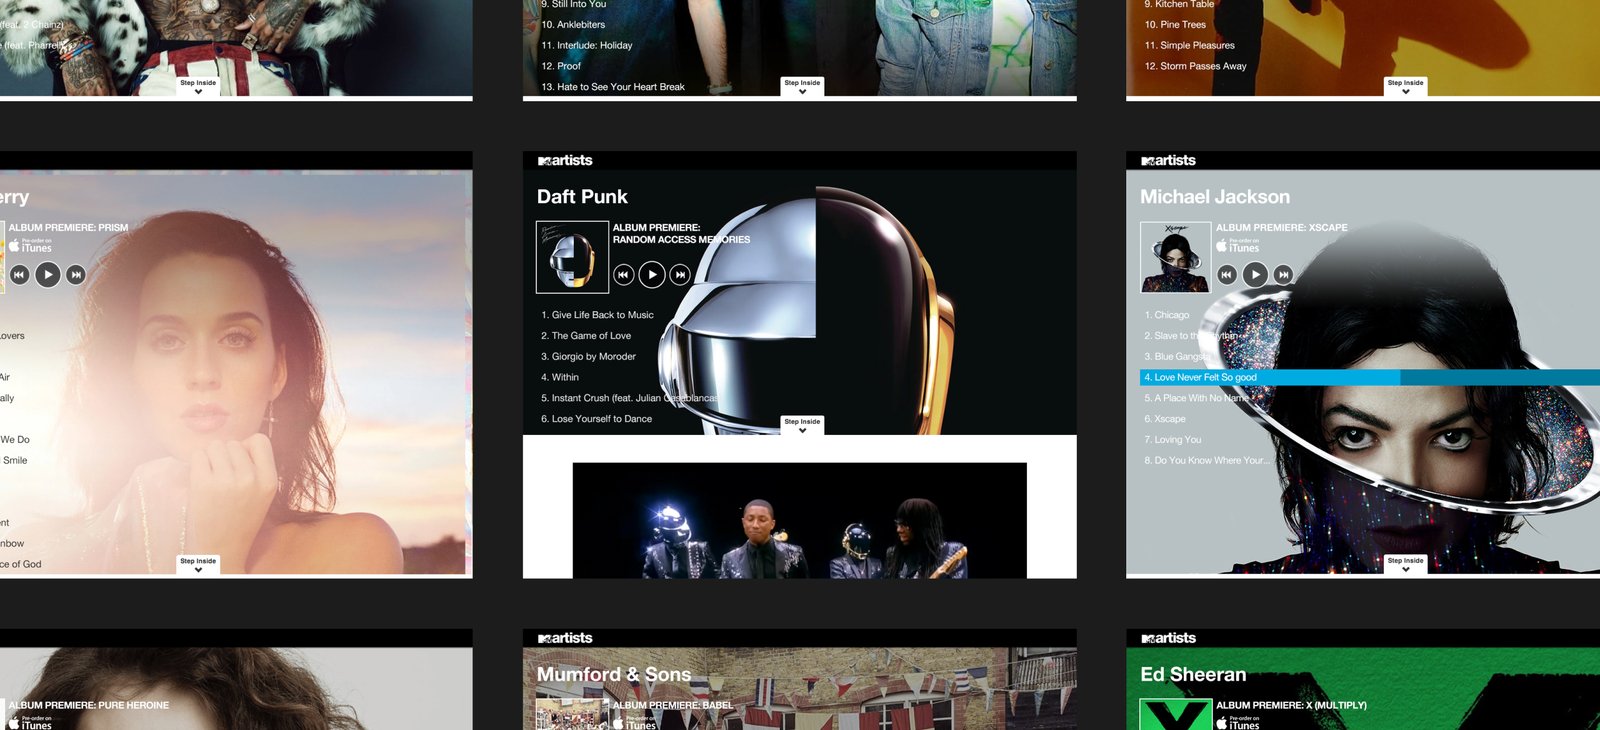Select track 6, Xscape
This screenshot has width=1600, height=730.
pyautogui.click(x=1165, y=419)
